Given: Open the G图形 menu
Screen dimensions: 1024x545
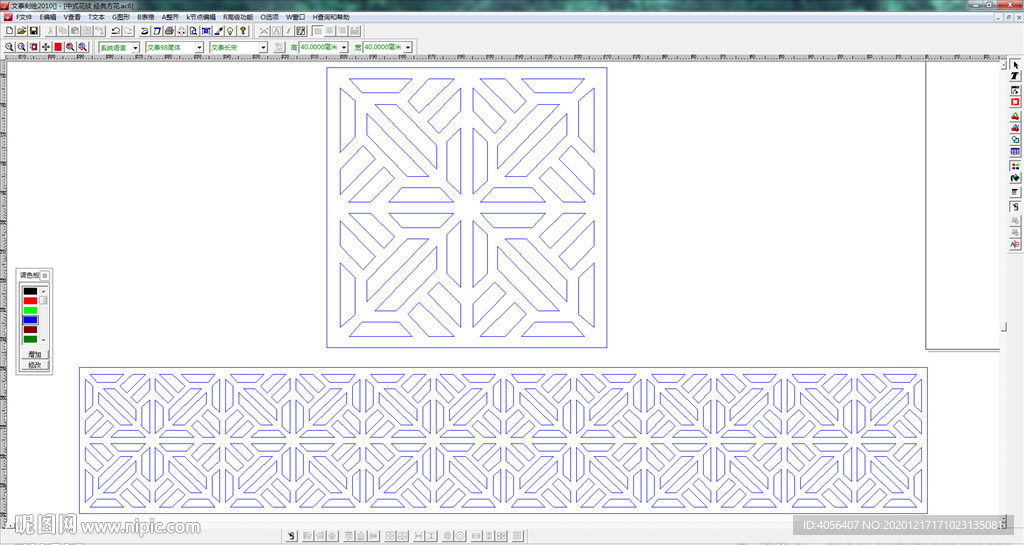Looking at the screenshot, I should [x=121, y=17].
